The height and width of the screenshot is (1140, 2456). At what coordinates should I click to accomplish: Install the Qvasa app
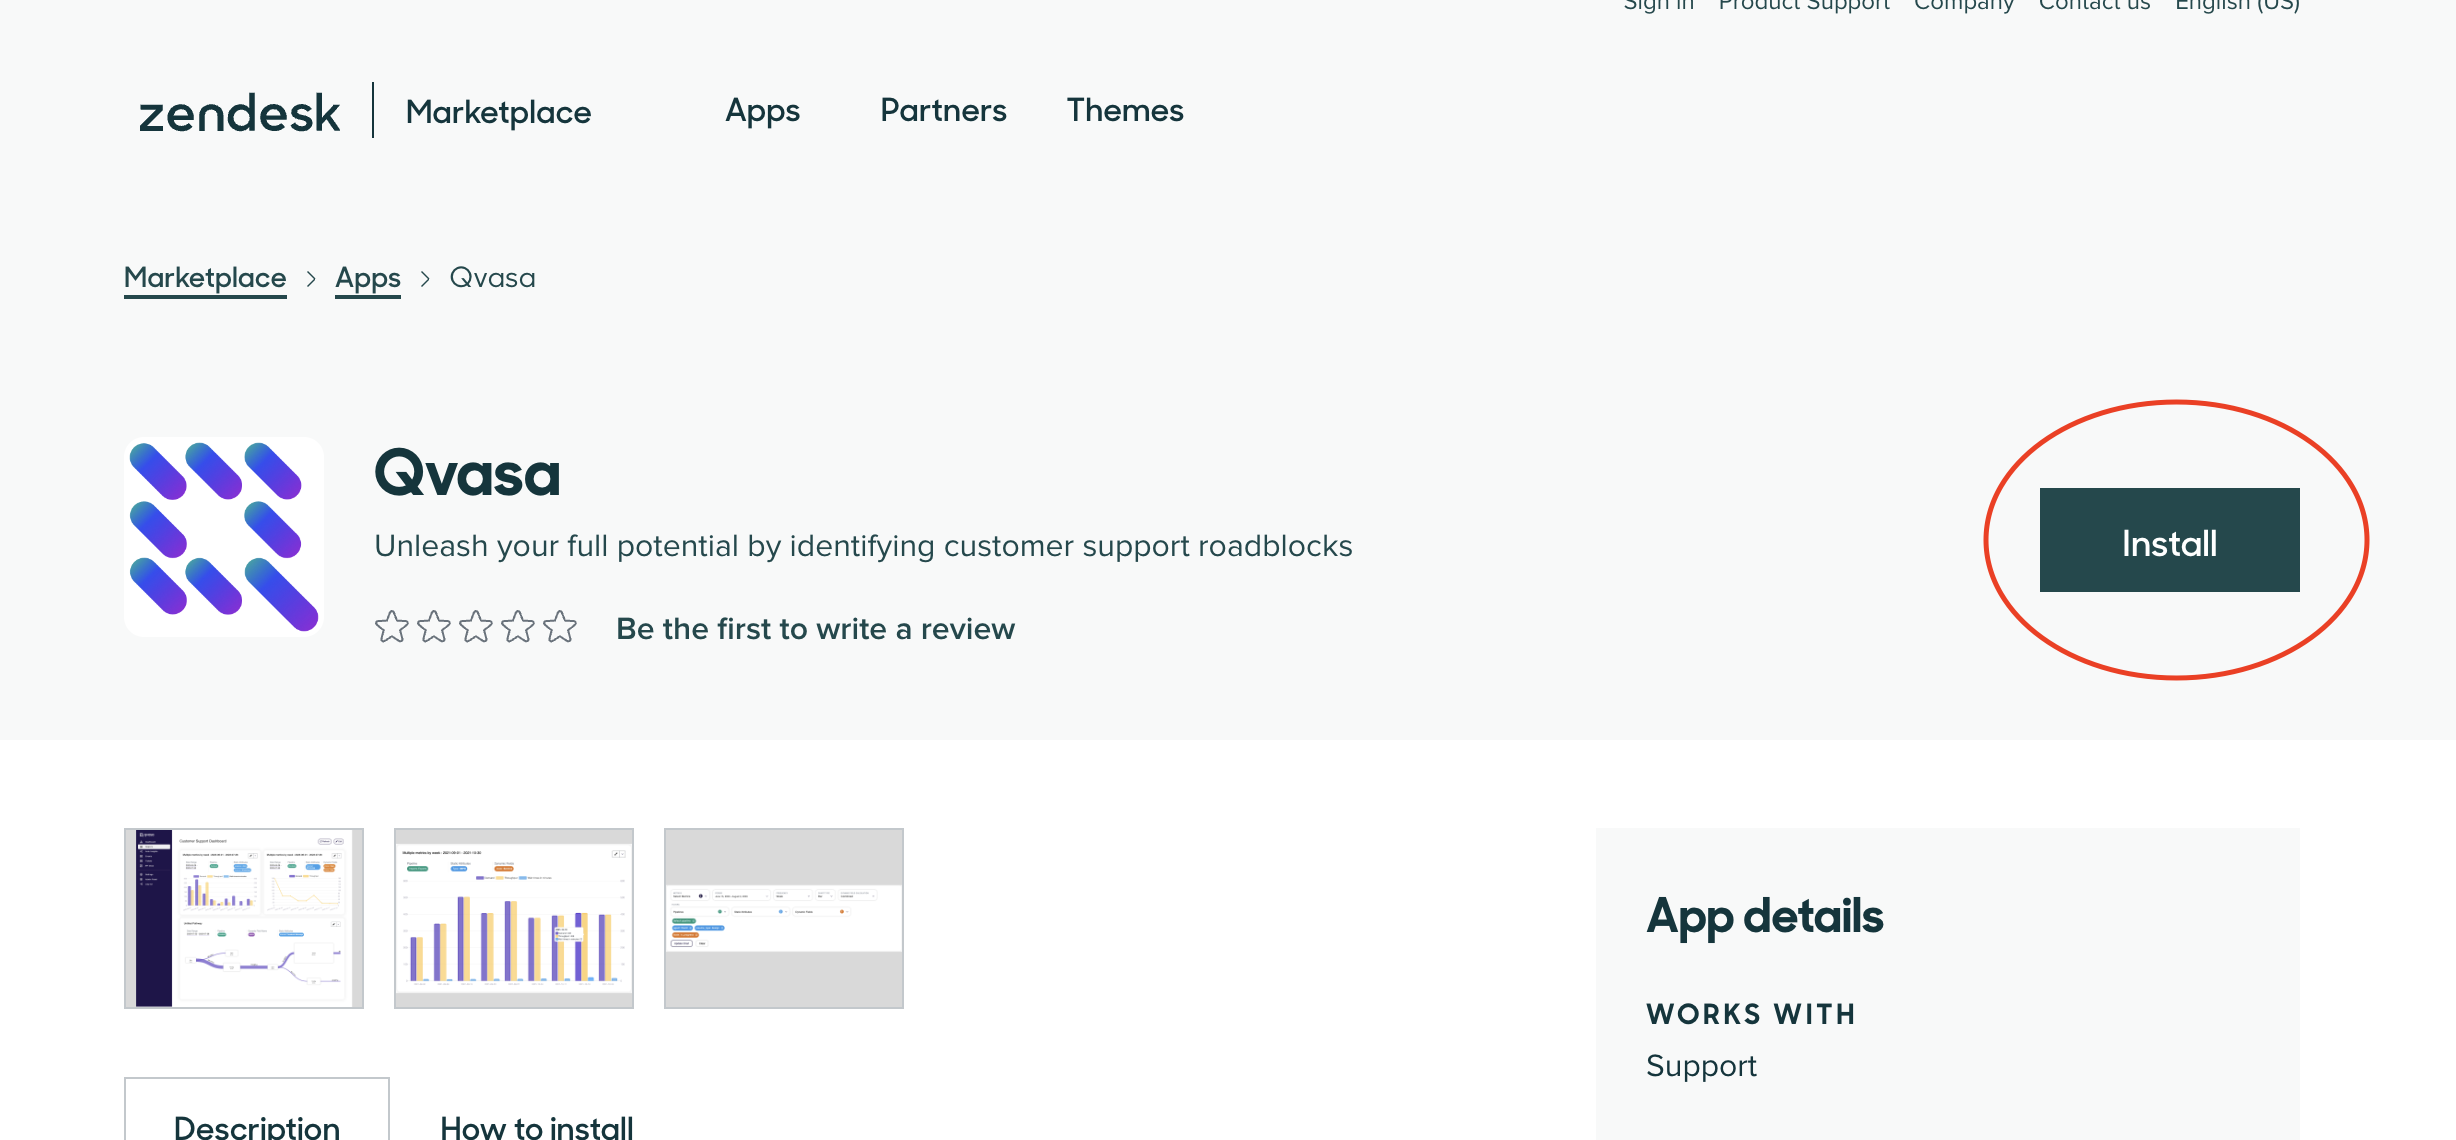coord(2170,540)
